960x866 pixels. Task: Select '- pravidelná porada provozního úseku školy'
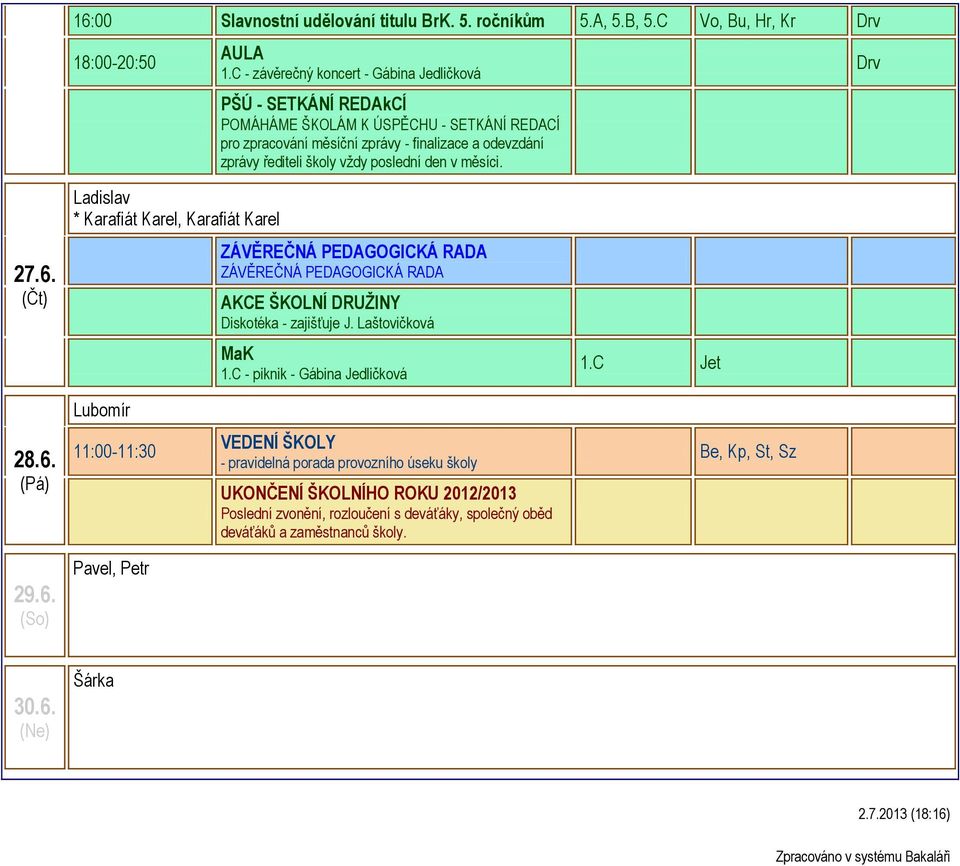(x=348, y=463)
